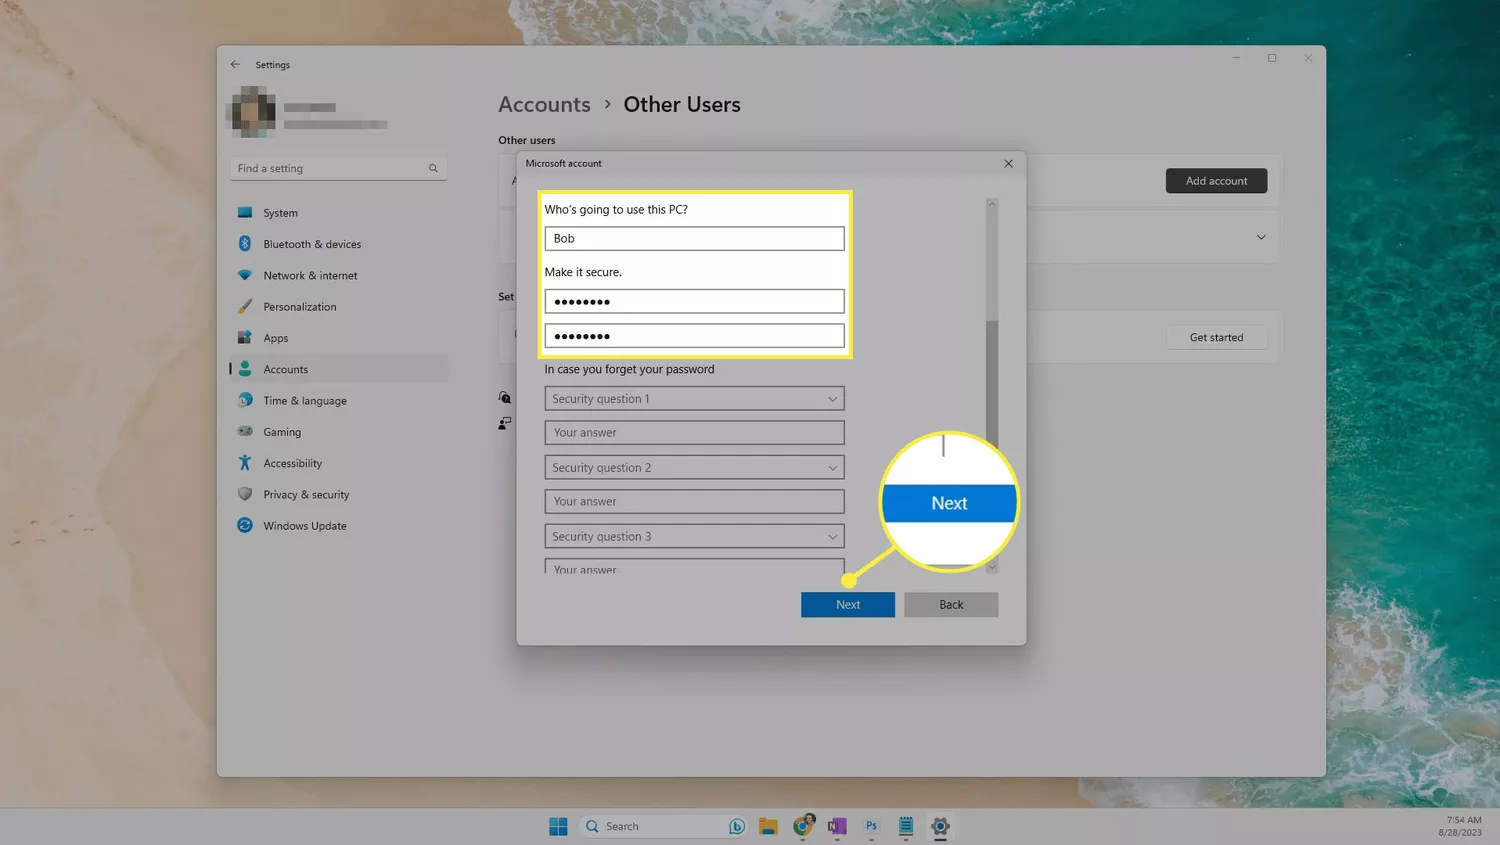Click the Back button in dialog
Image resolution: width=1500 pixels, height=845 pixels.
point(951,604)
